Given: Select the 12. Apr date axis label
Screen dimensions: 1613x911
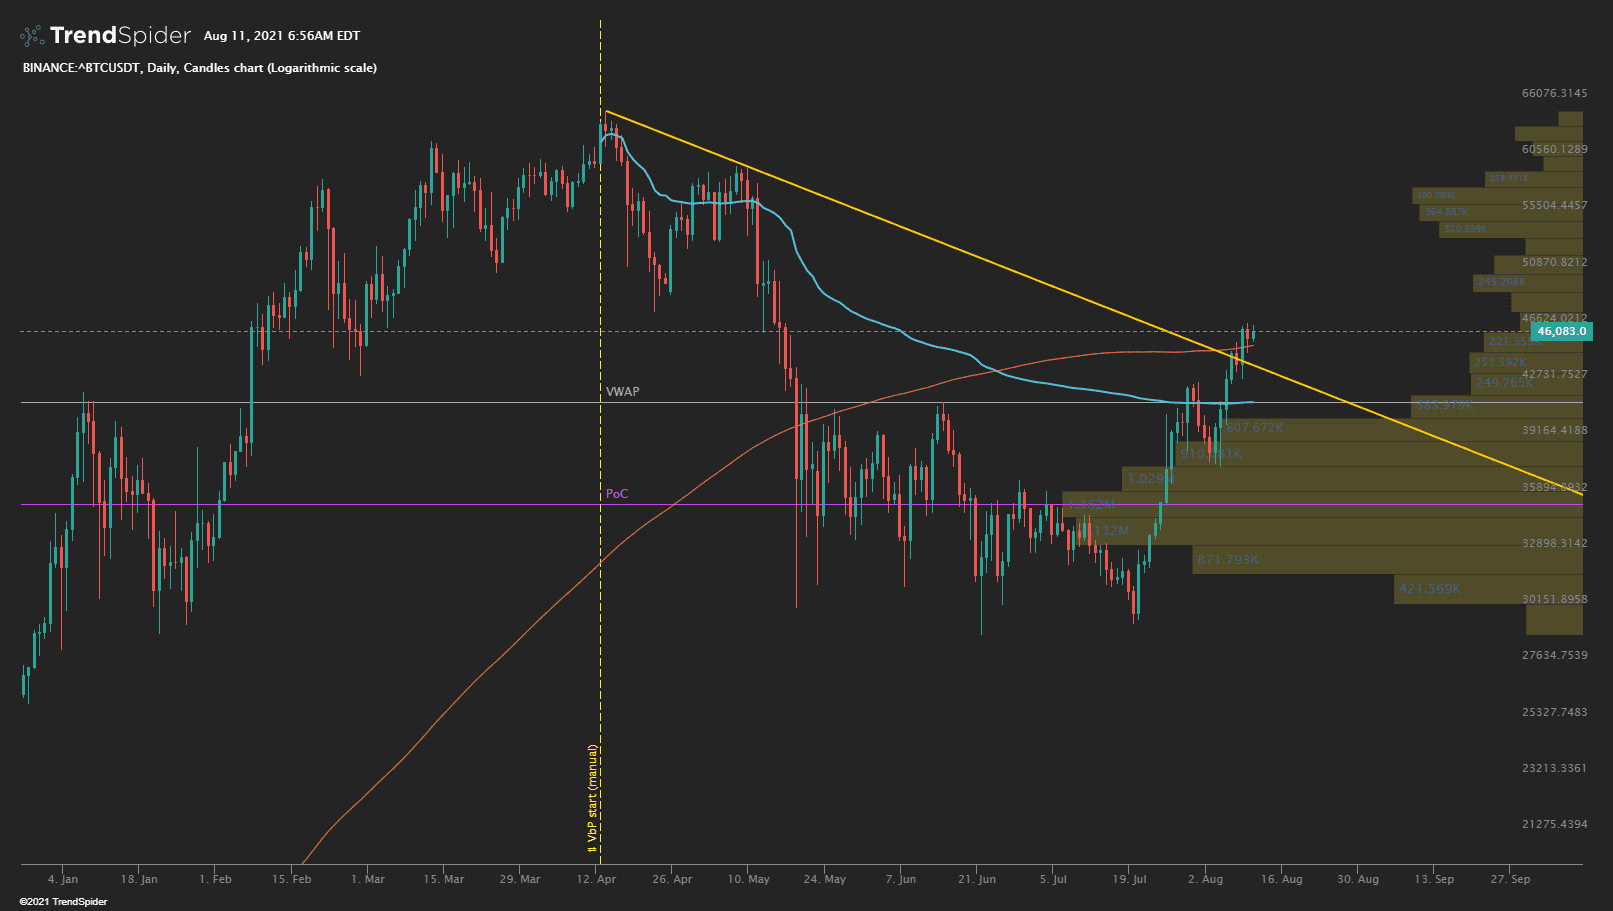Looking at the screenshot, I should coord(597,879).
